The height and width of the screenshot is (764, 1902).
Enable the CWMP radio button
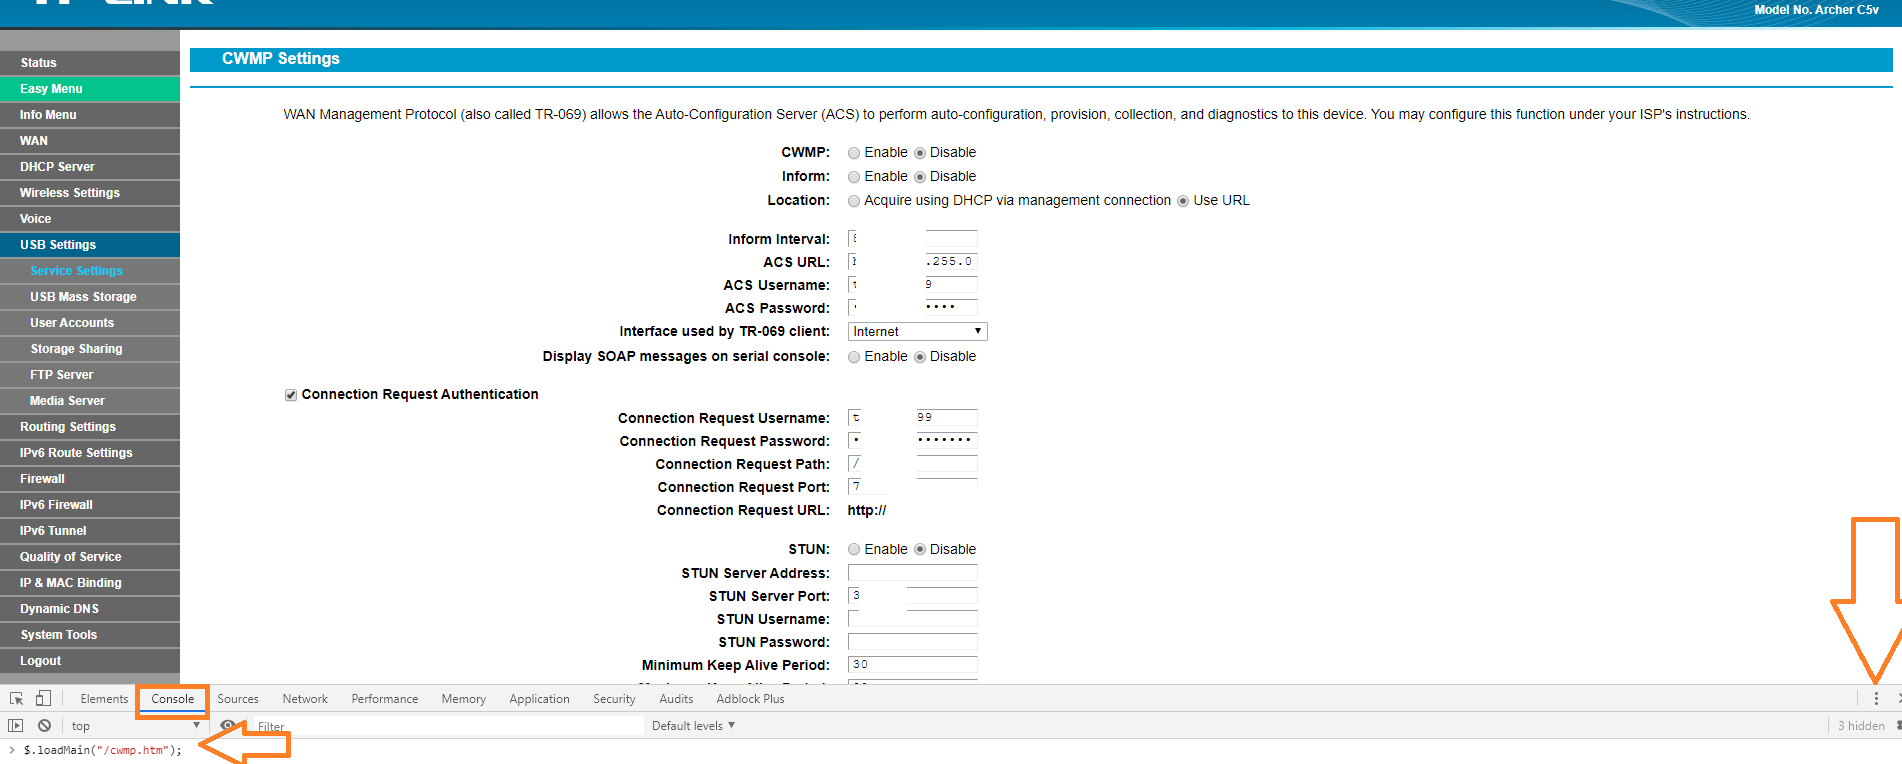(854, 153)
